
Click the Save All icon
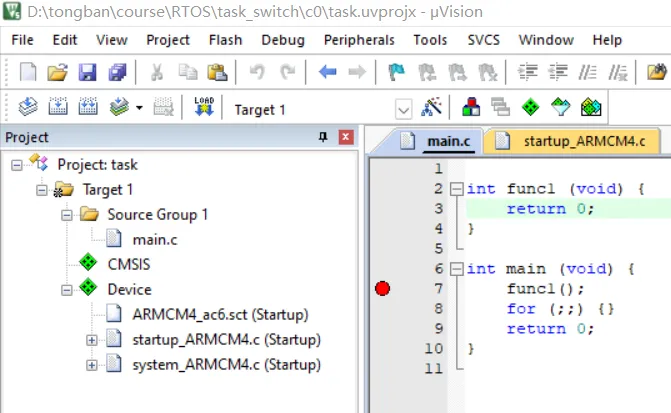click(x=117, y=72)
